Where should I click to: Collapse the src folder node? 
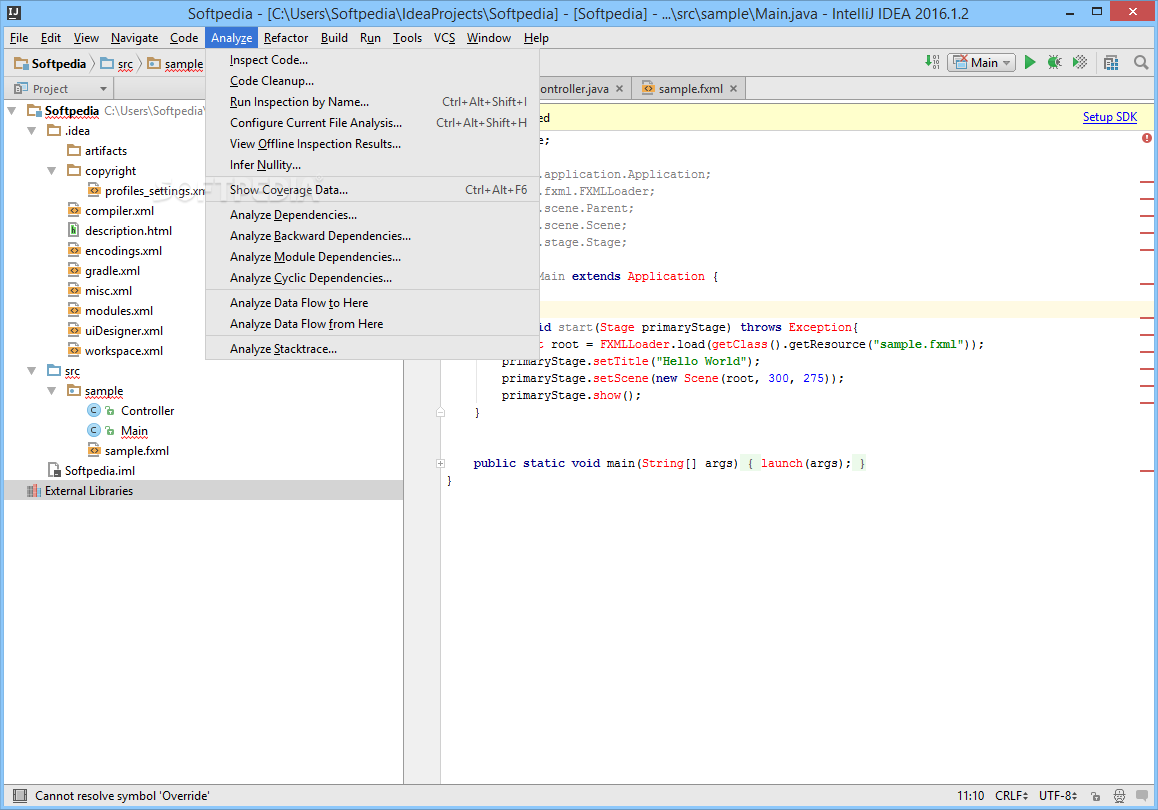click(x=32, y=371)
